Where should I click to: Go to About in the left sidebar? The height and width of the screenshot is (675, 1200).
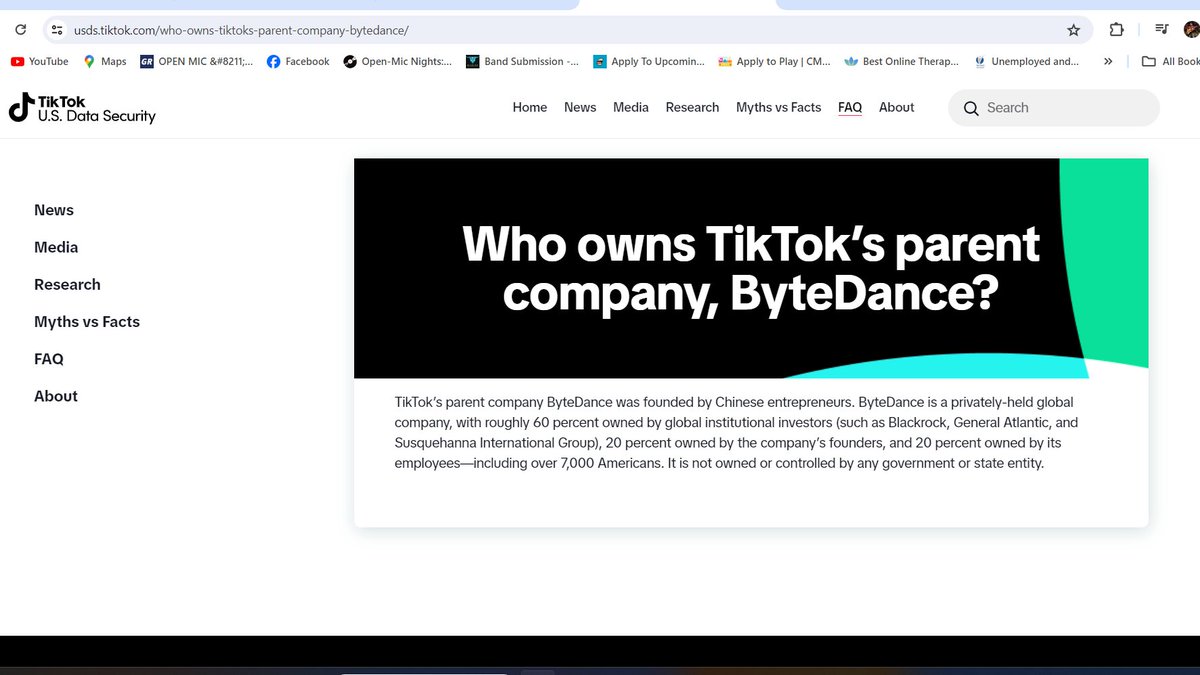pyautogui.click(x=56, y=396)
